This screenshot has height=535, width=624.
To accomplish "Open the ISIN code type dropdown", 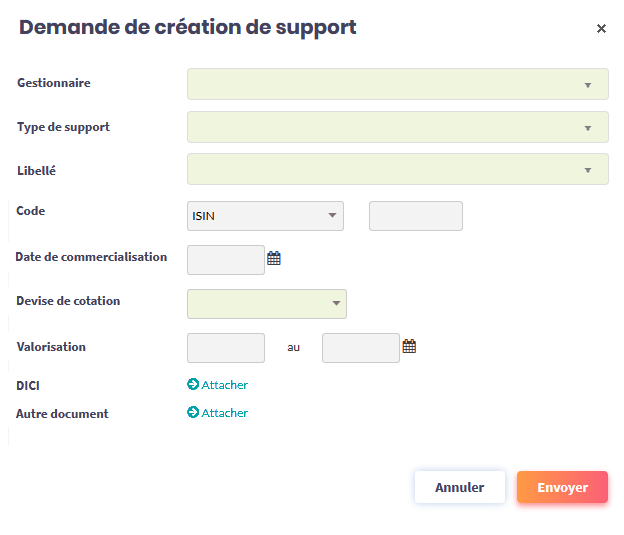I will click(x=265, y=216).
